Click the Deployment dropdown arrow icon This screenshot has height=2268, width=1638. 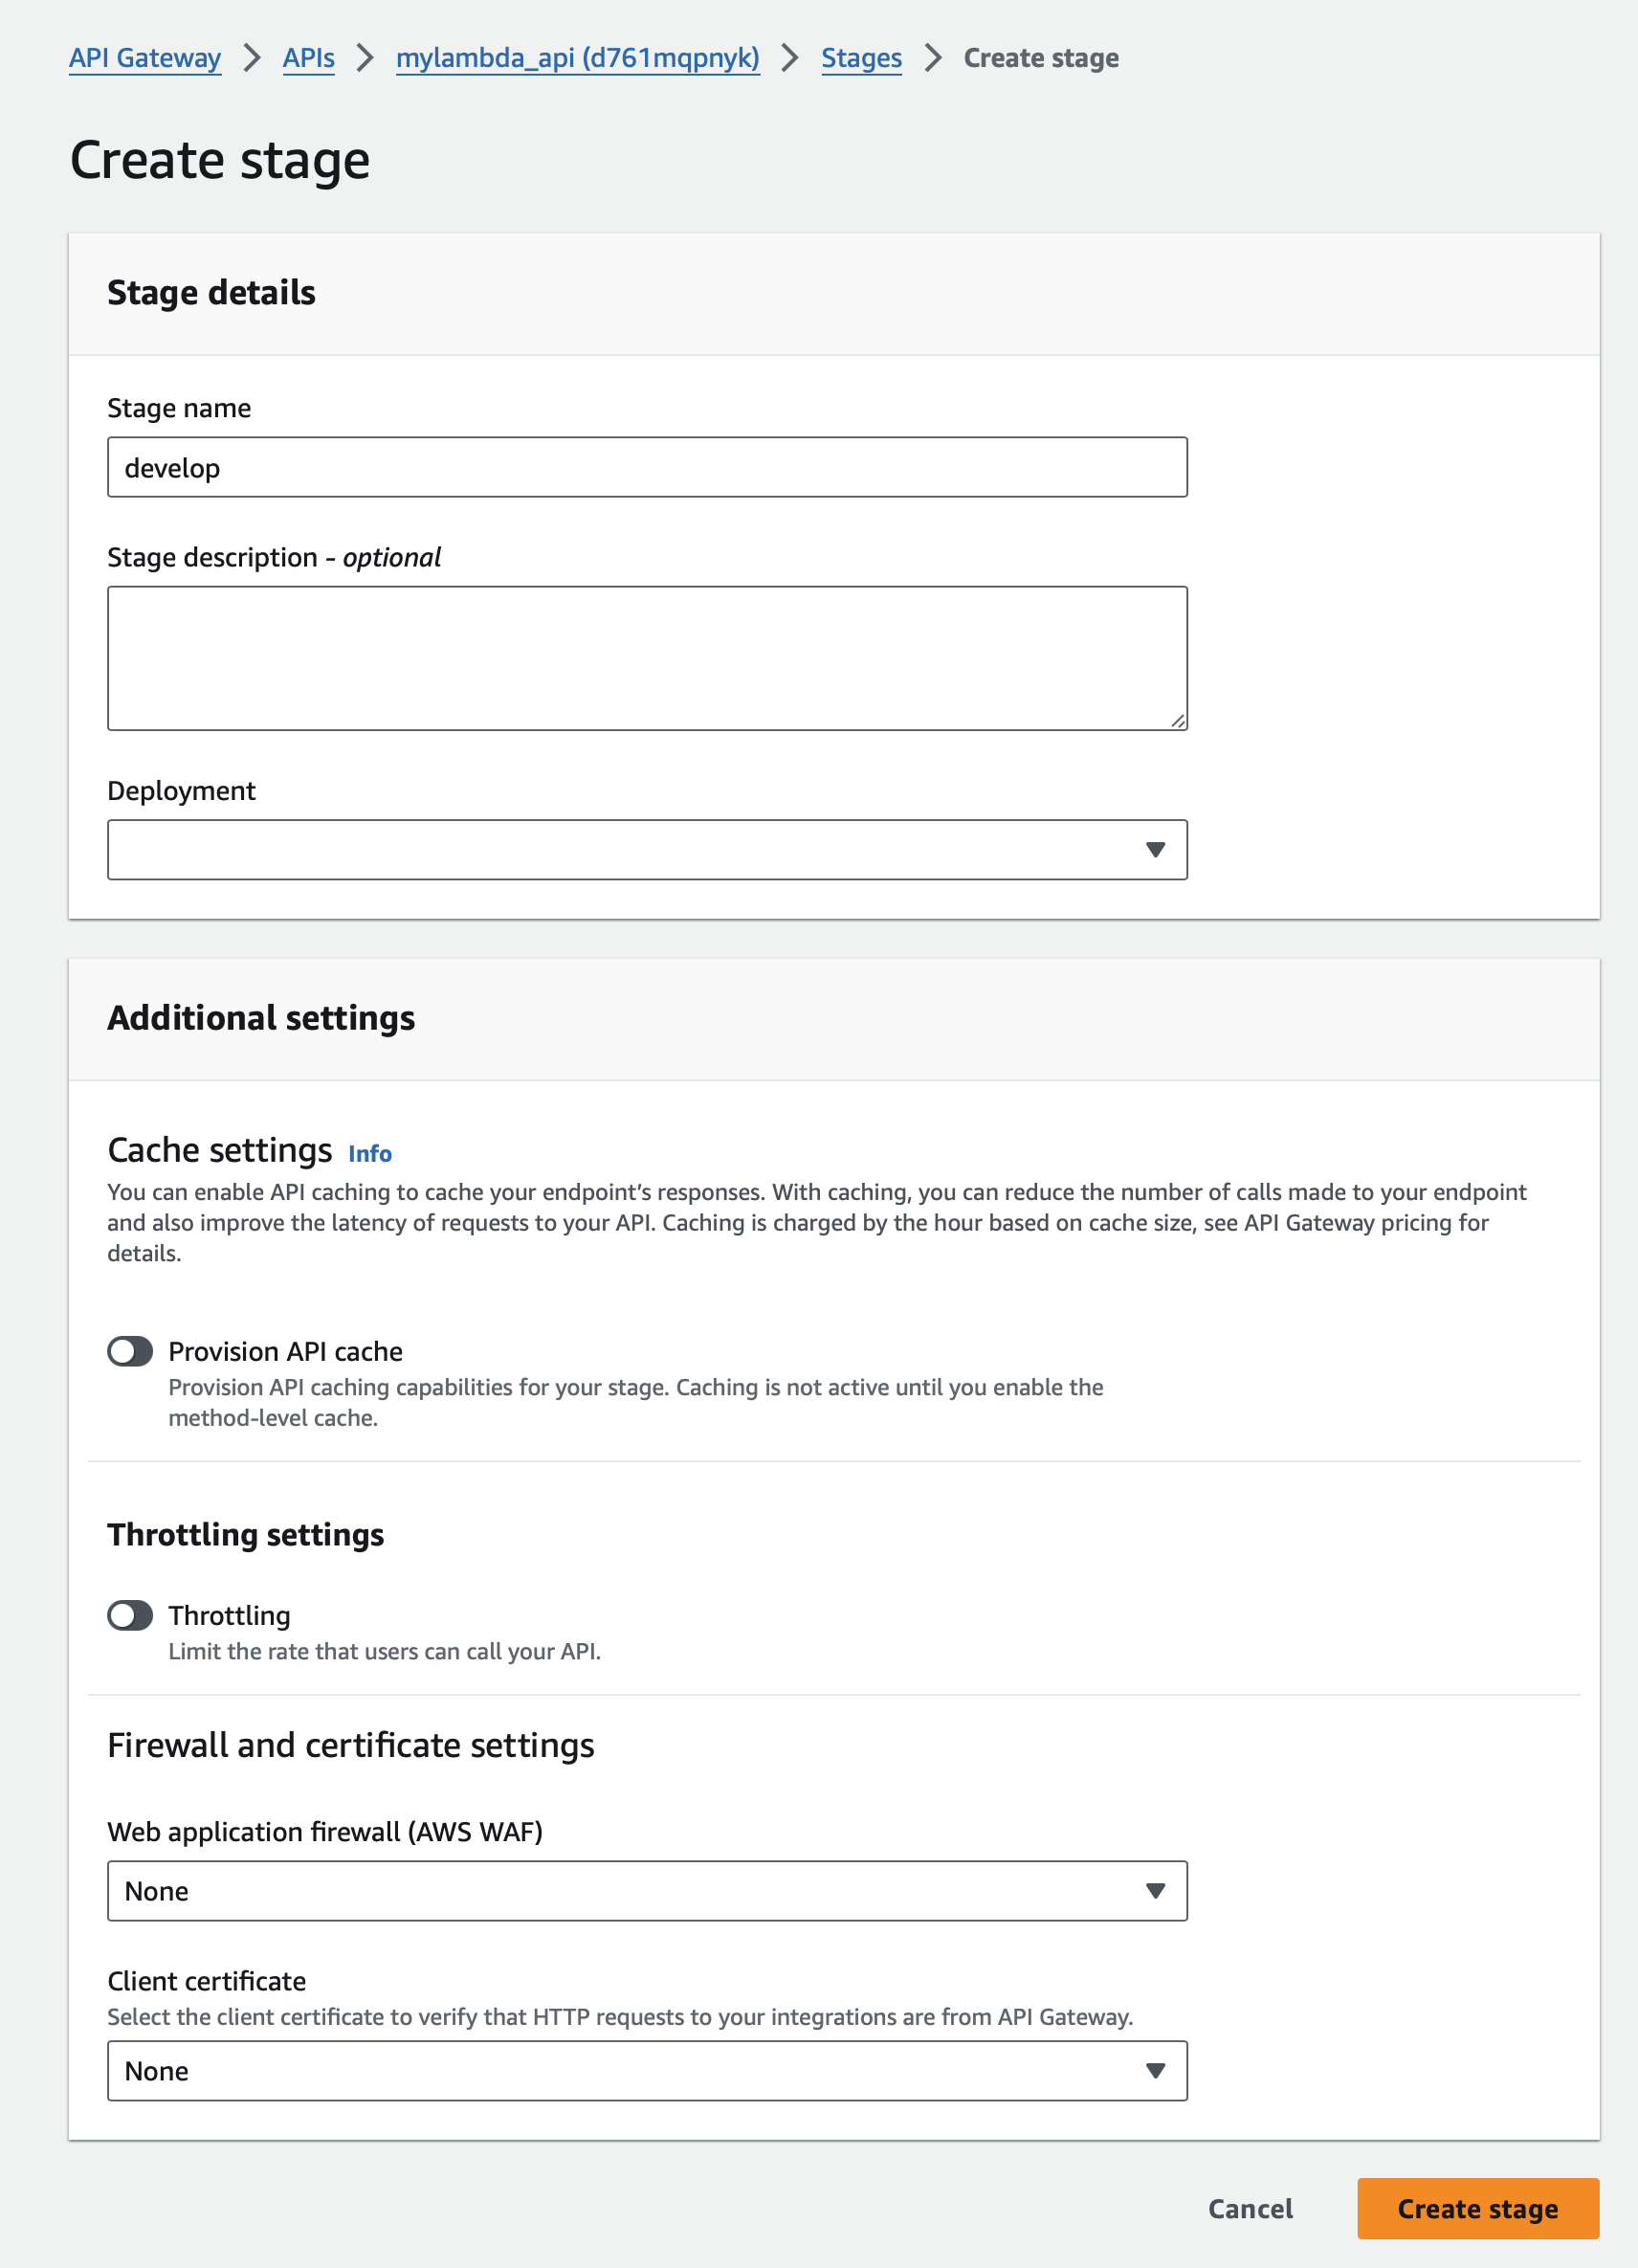pyautogui.click(x=1155, y=850)
